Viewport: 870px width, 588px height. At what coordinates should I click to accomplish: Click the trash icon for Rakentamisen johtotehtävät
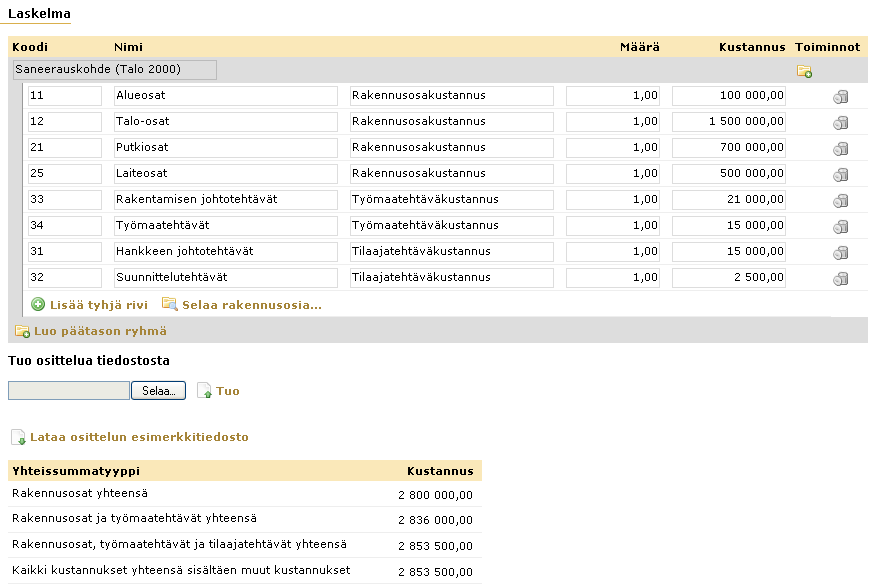tap(841, 201)
